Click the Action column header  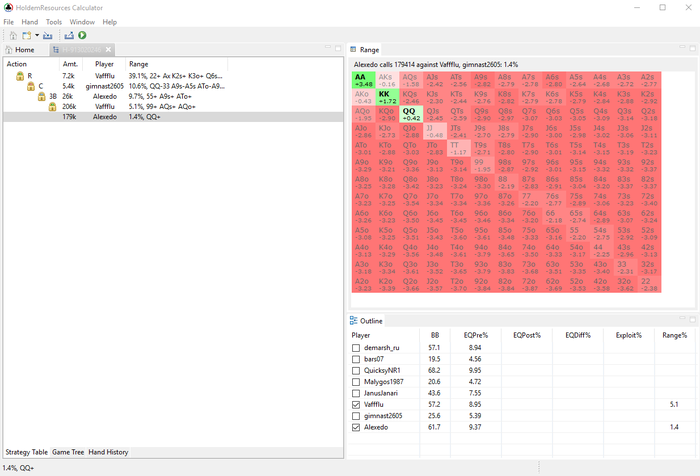pyautogui.click(x=17, y=64)
